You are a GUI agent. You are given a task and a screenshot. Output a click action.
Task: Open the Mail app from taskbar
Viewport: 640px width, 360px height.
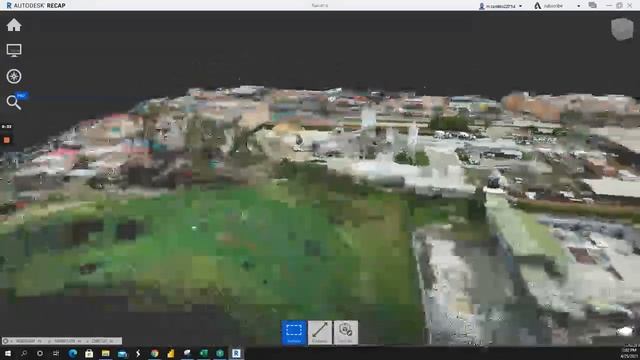122,353
